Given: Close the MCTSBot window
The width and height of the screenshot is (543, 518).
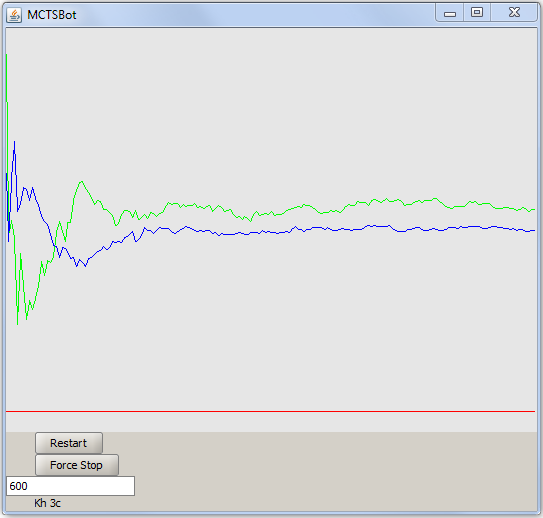Looking at the screenshot, I should click(514, 13).
